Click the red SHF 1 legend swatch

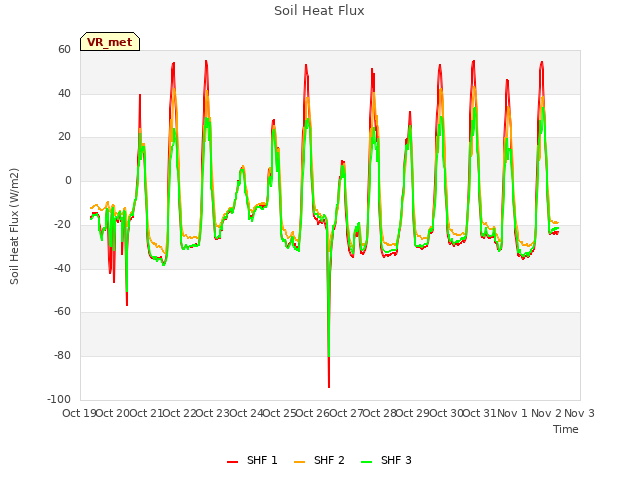(x=232, y=462)
